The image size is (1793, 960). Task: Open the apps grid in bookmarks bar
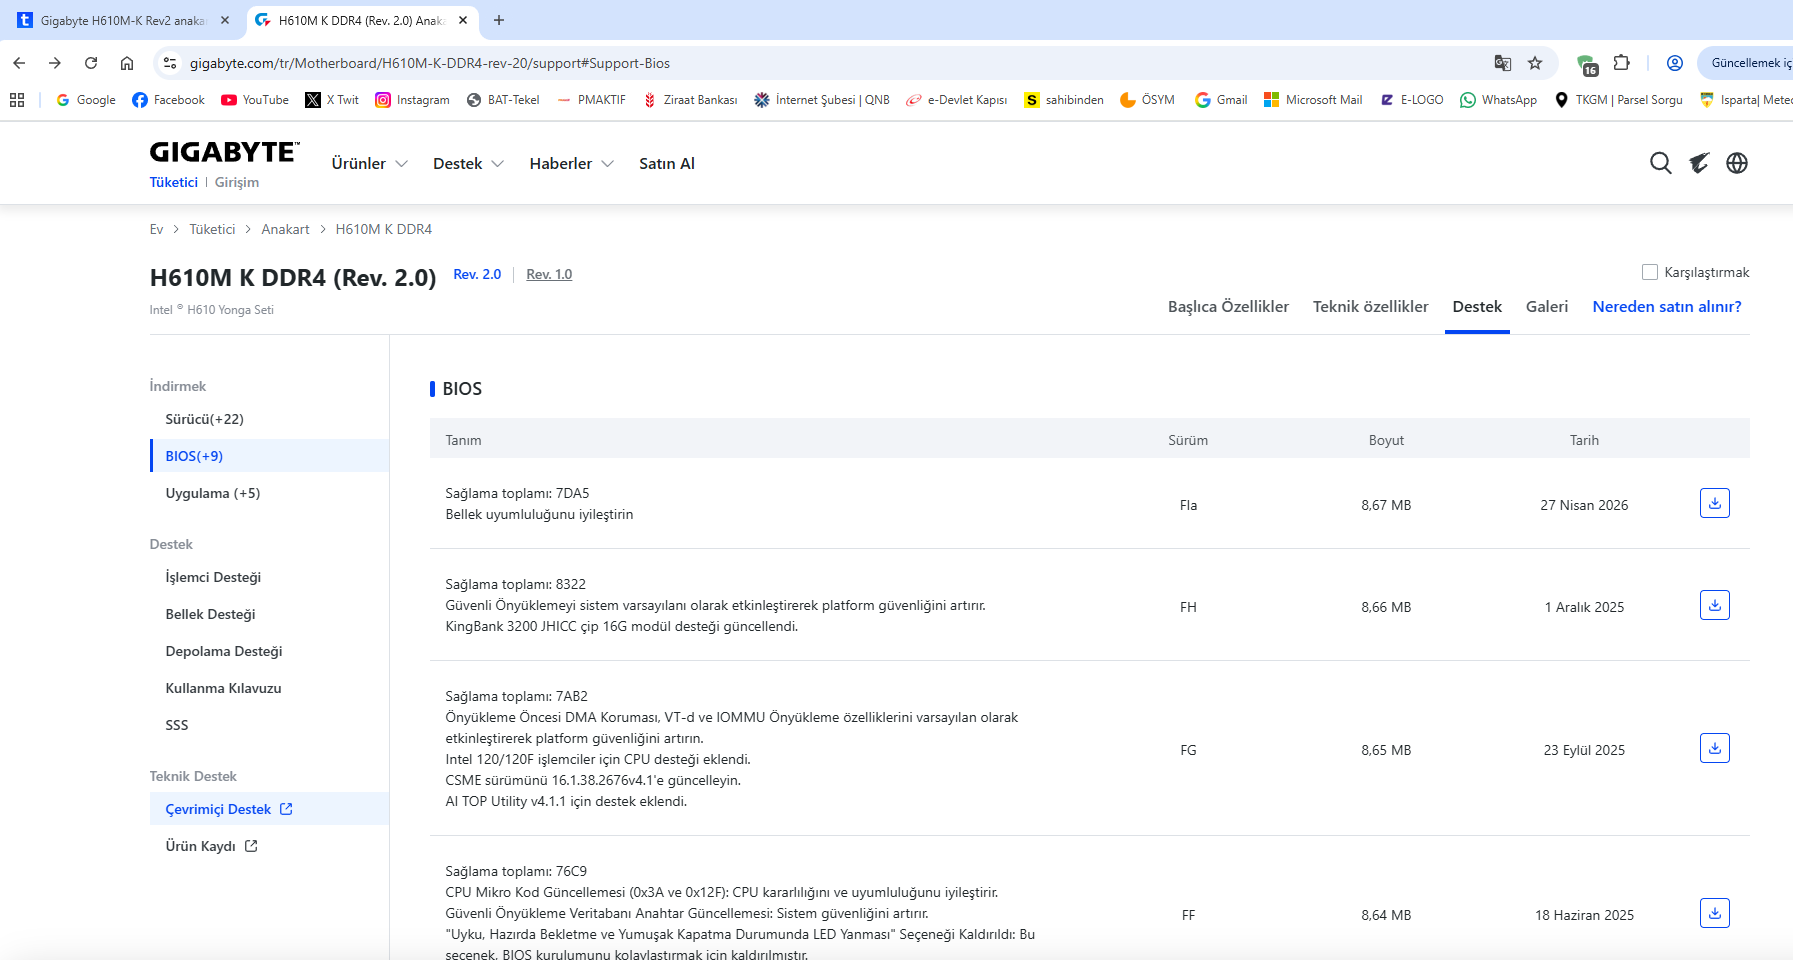point(17,100)
